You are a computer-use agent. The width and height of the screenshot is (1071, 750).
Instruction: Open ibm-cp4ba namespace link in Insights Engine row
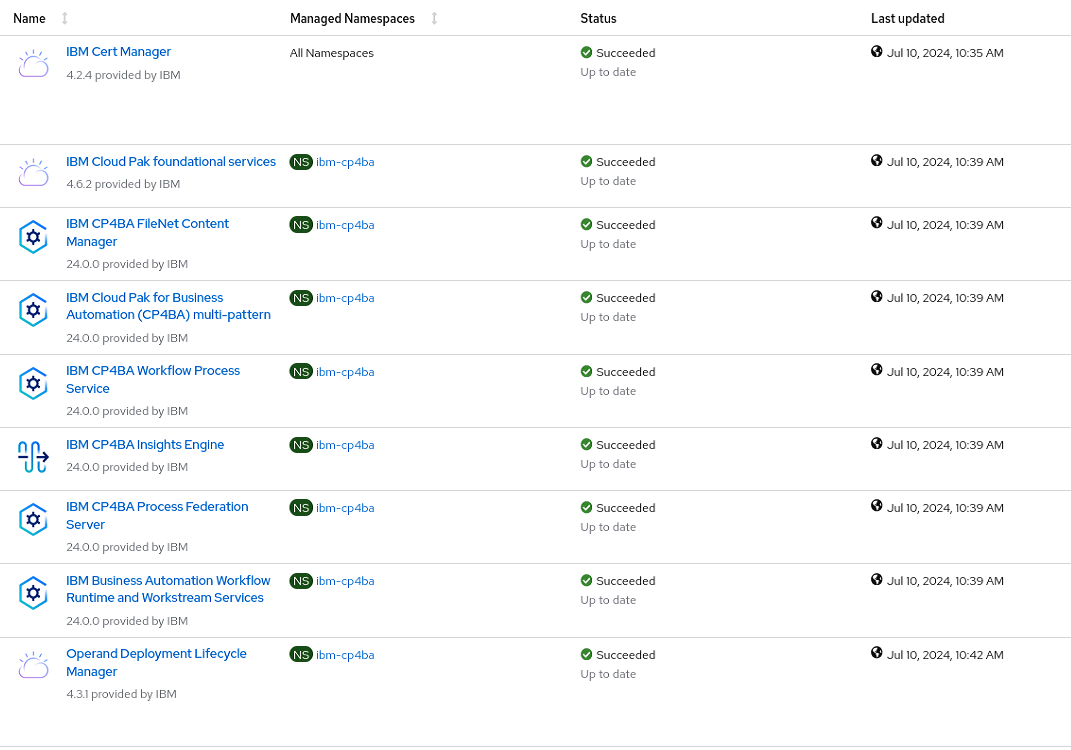345,445
